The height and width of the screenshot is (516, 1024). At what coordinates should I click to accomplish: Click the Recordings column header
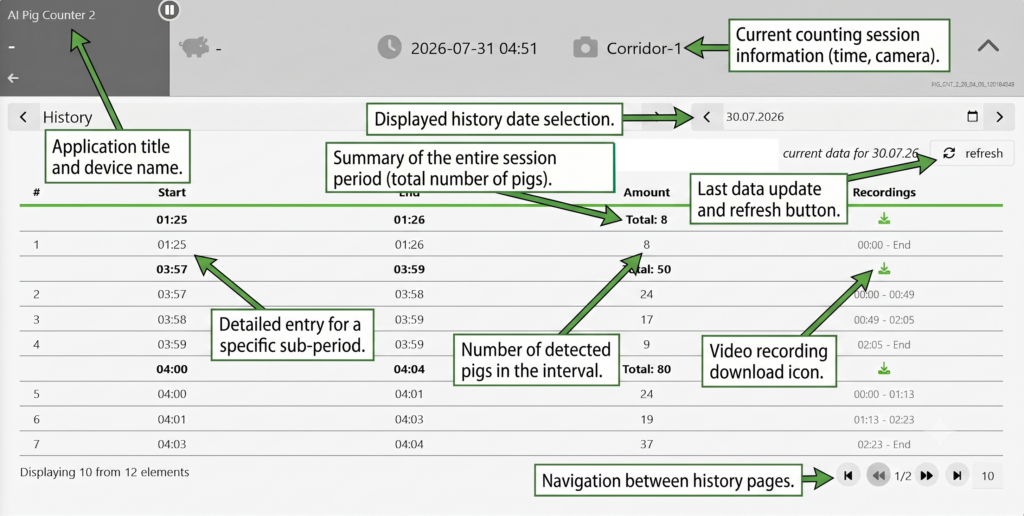tap(884, 192)
